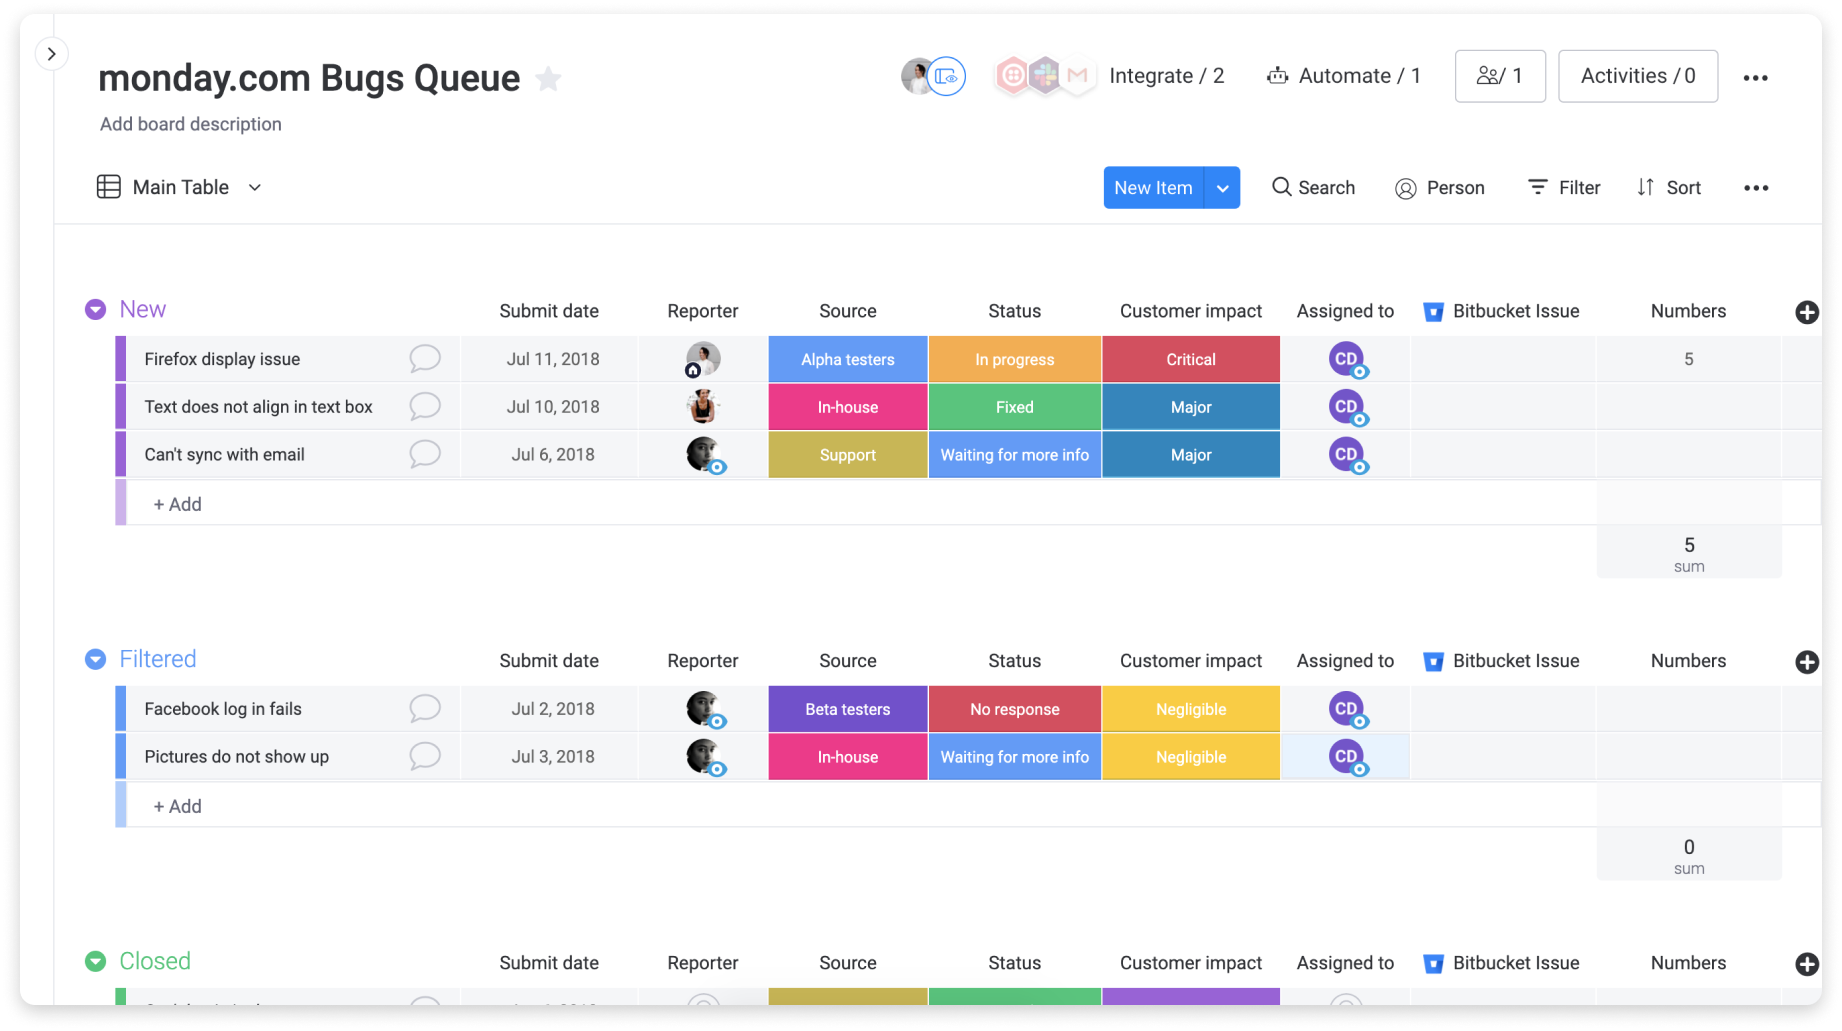Viewport: 1842px width, 1031px height.
Task: Add a column to the New group
Action: pos(1806,312)
